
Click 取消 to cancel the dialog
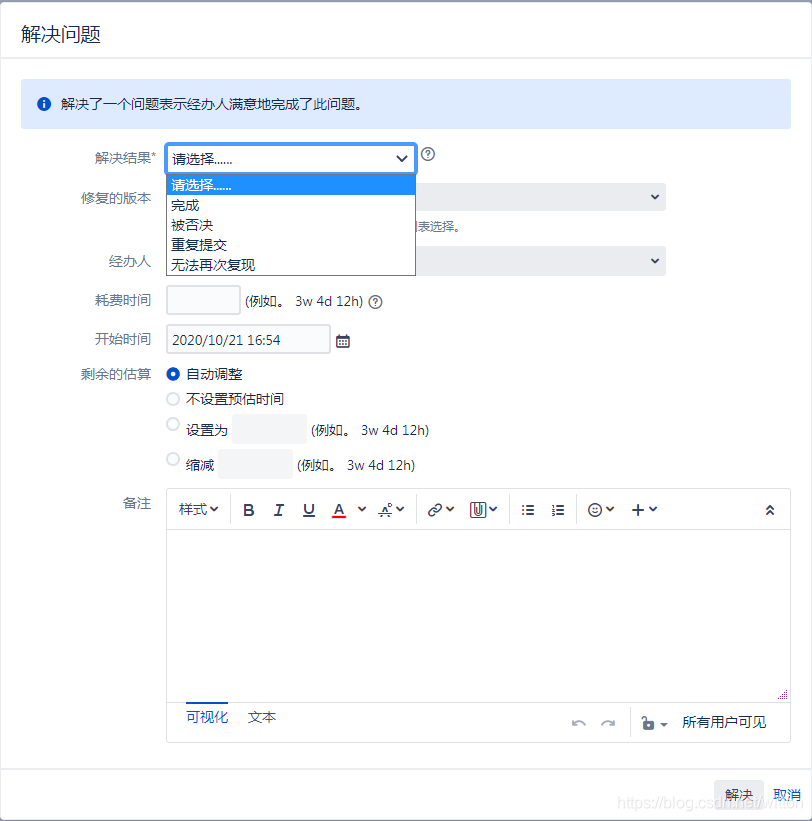click(786, 792)
